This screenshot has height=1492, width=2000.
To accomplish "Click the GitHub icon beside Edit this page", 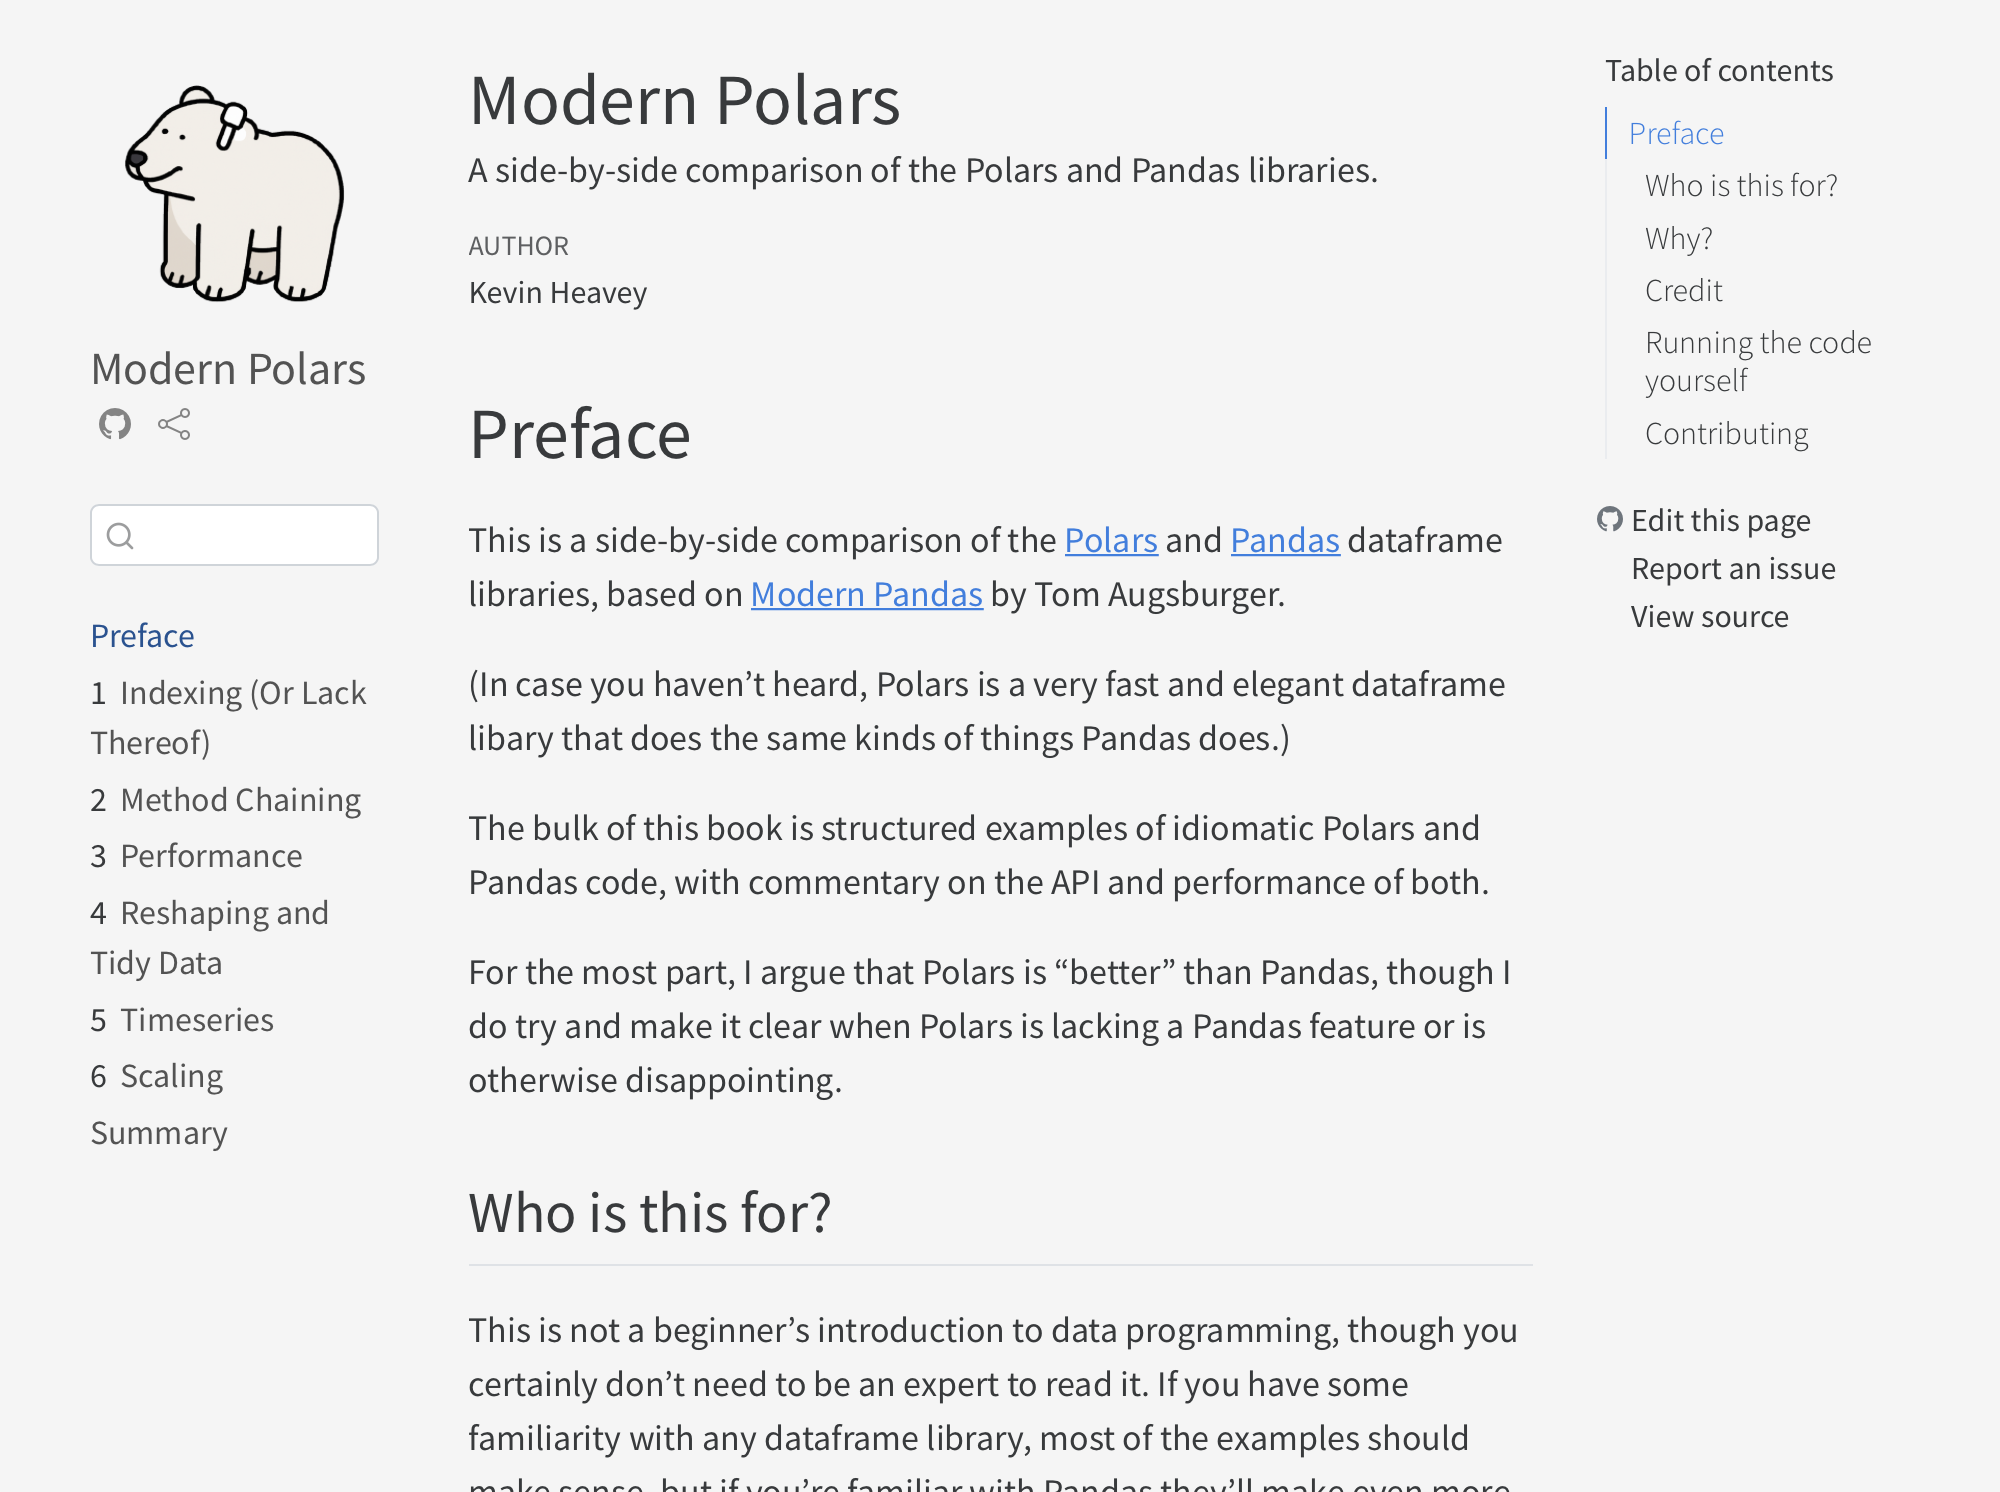I will [1609, 520].
